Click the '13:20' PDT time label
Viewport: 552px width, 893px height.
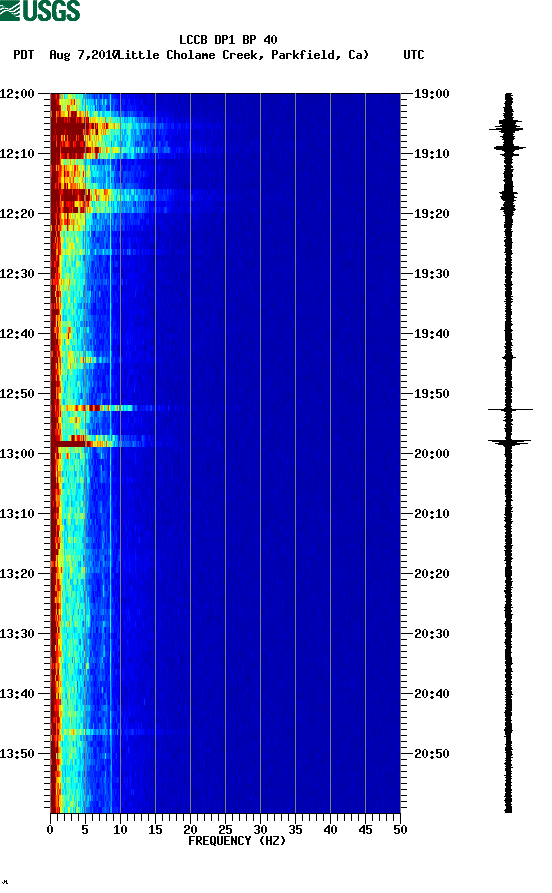pos(17,574)
